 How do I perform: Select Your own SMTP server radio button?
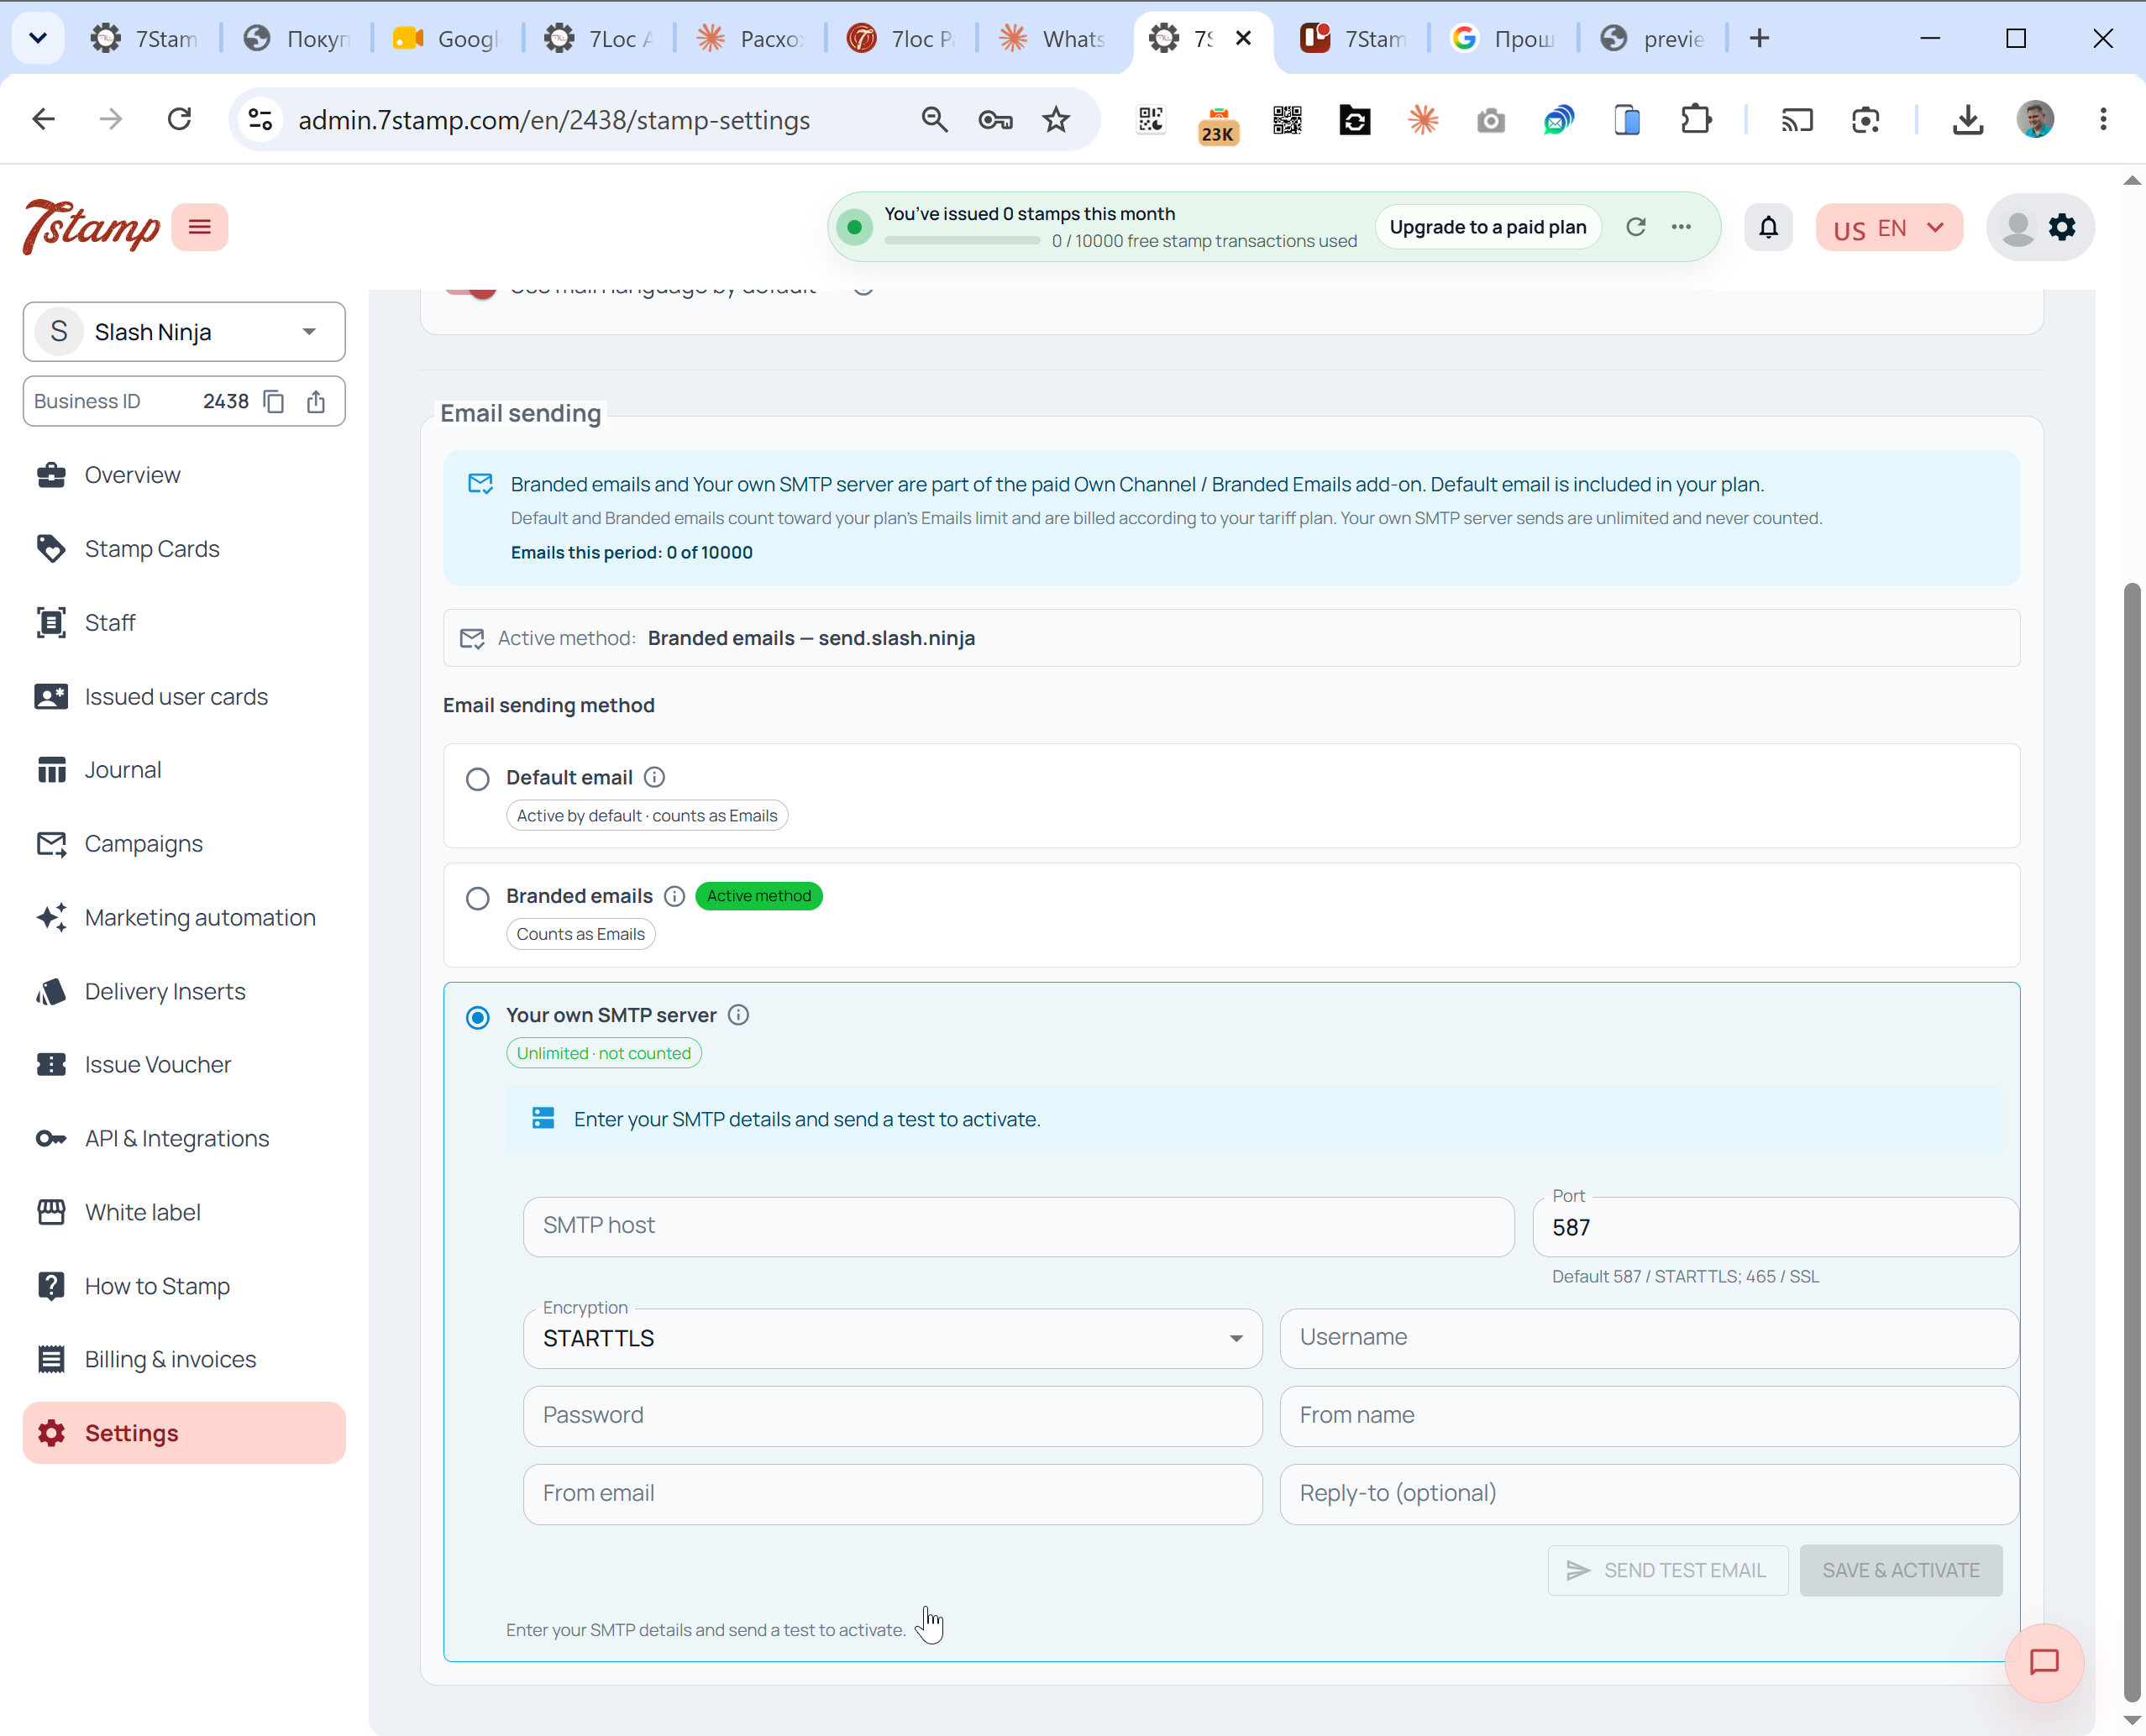coord(477,1017)
